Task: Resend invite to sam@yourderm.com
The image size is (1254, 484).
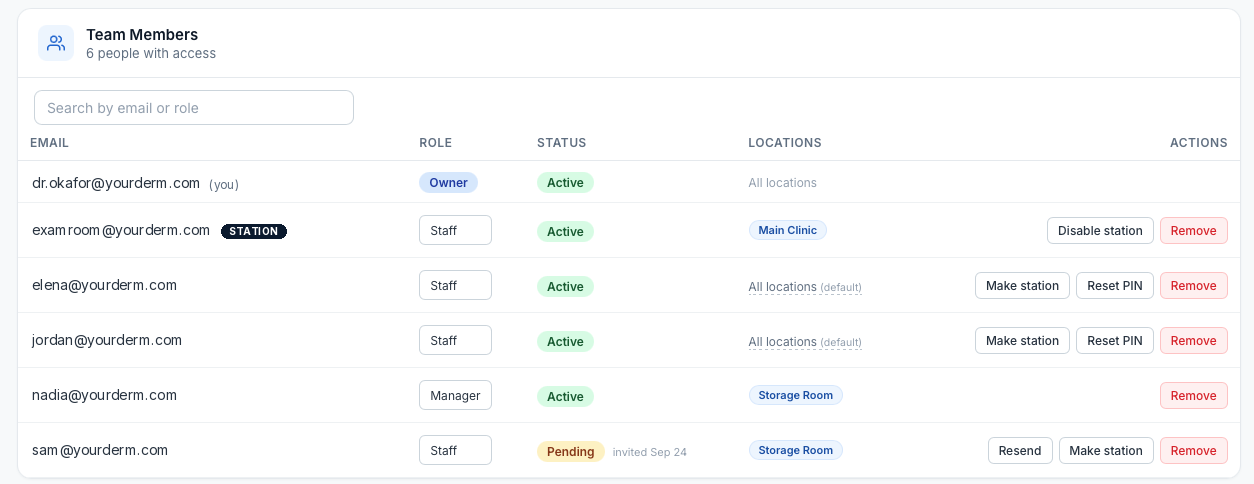Action: [x=1020, y=450]
